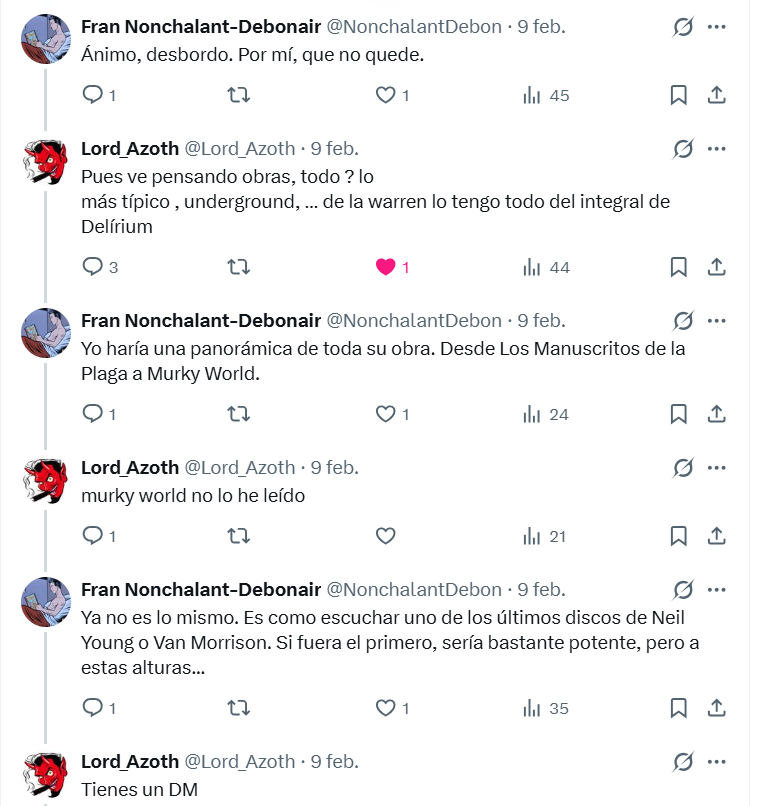Image resolution: width=759 pixels, height=806 pixels.
Task: Open more options for first Fran tweet
Action: click(716, 27)
